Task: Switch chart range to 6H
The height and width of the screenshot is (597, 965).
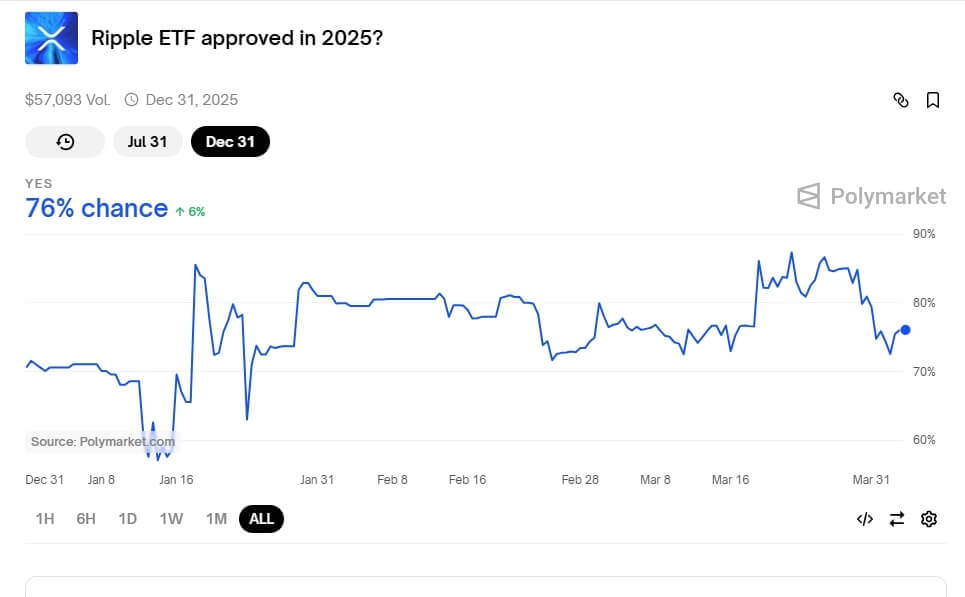Action: pos(86,518)
